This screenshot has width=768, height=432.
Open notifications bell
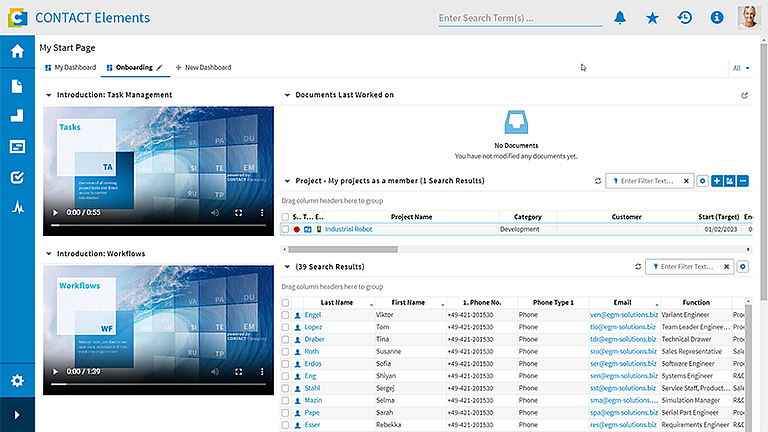tap(620, 18)
